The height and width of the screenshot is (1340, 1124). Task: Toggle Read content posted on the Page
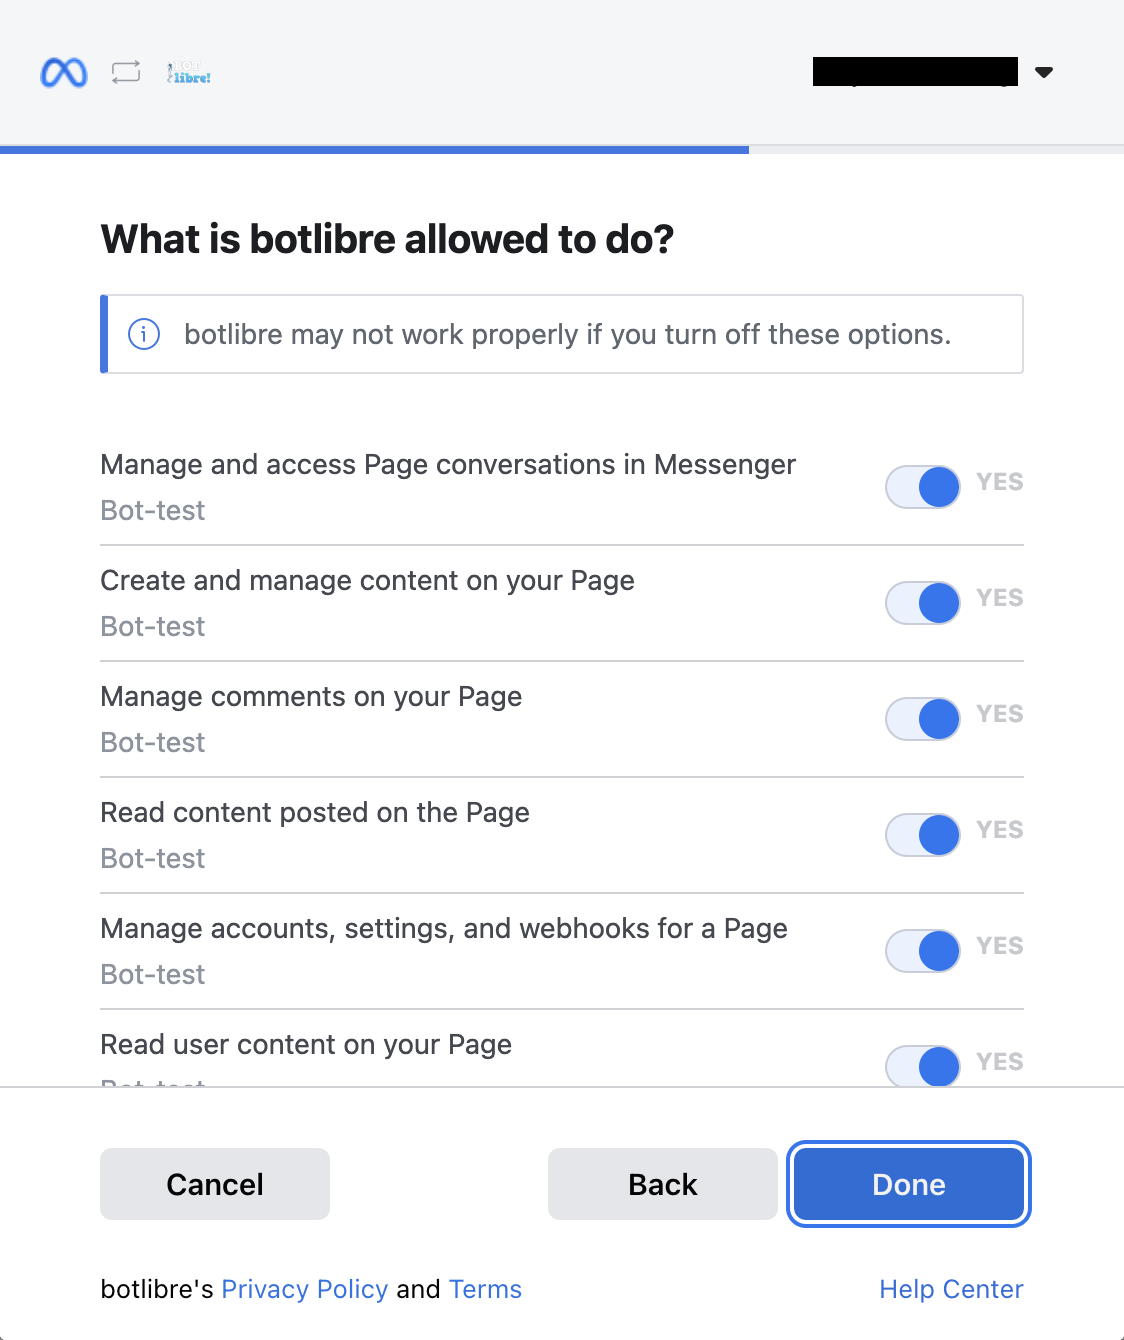(923, 835)
